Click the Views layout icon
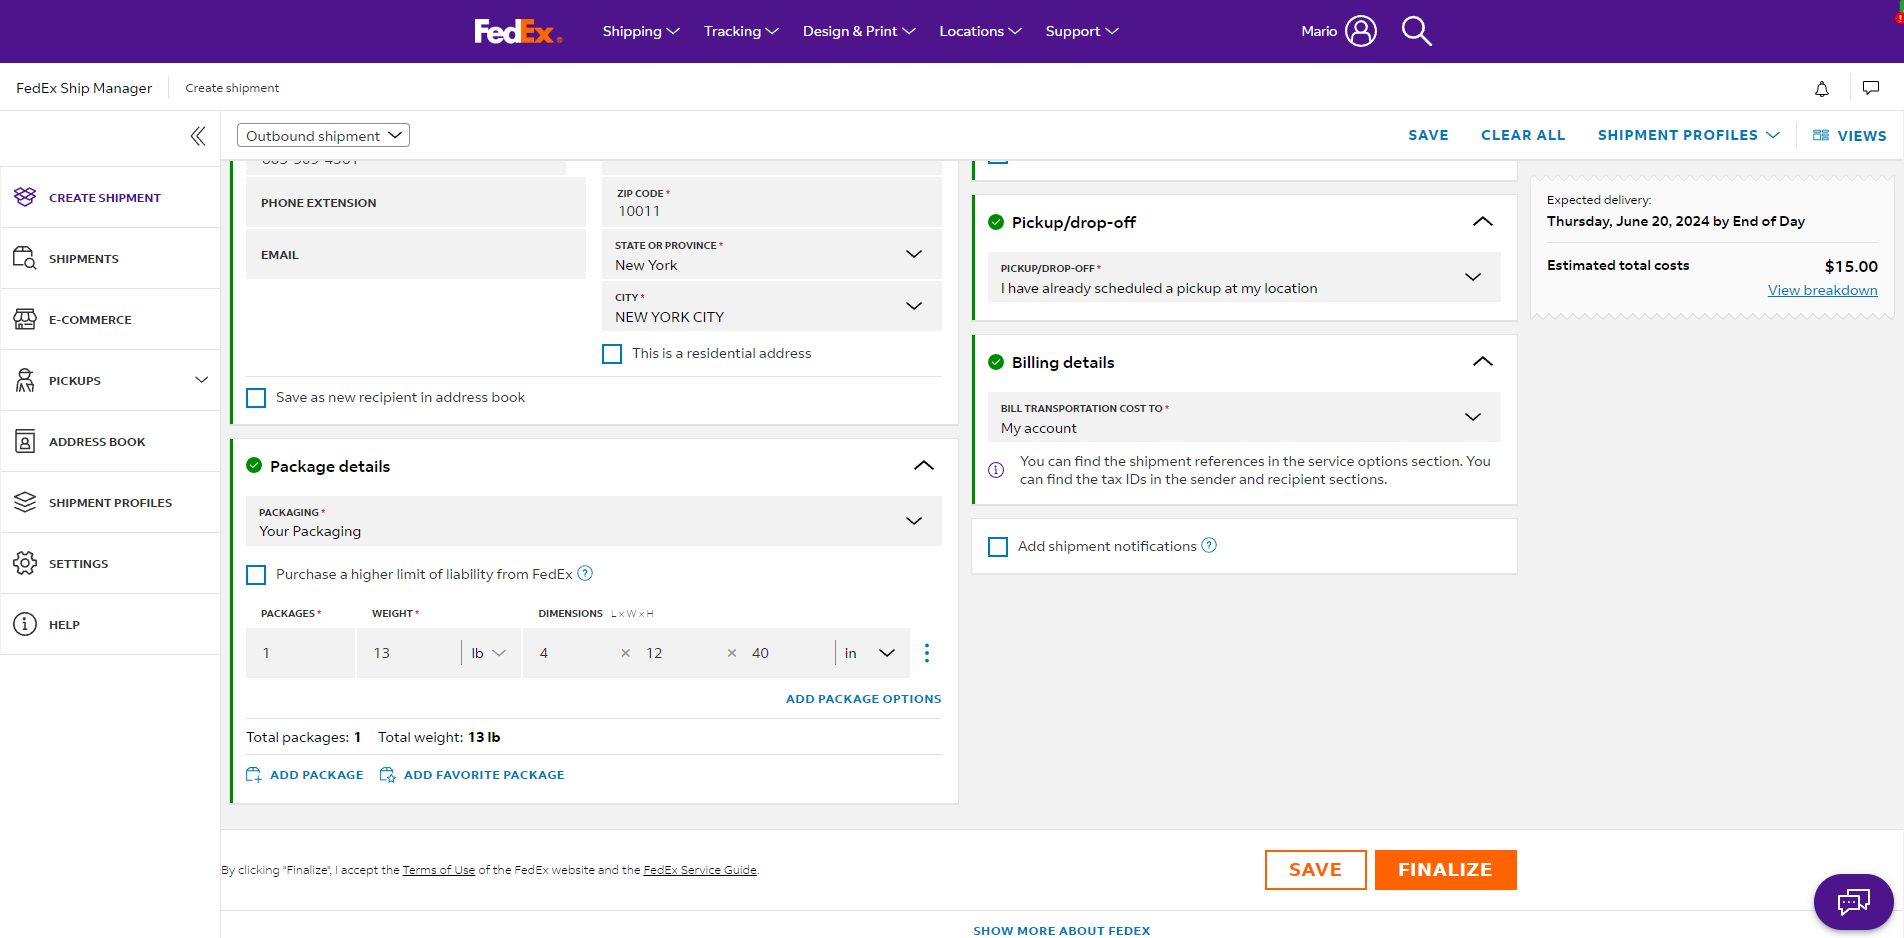The width and height of the screenshot is (1904, 938). (1821, 135)
